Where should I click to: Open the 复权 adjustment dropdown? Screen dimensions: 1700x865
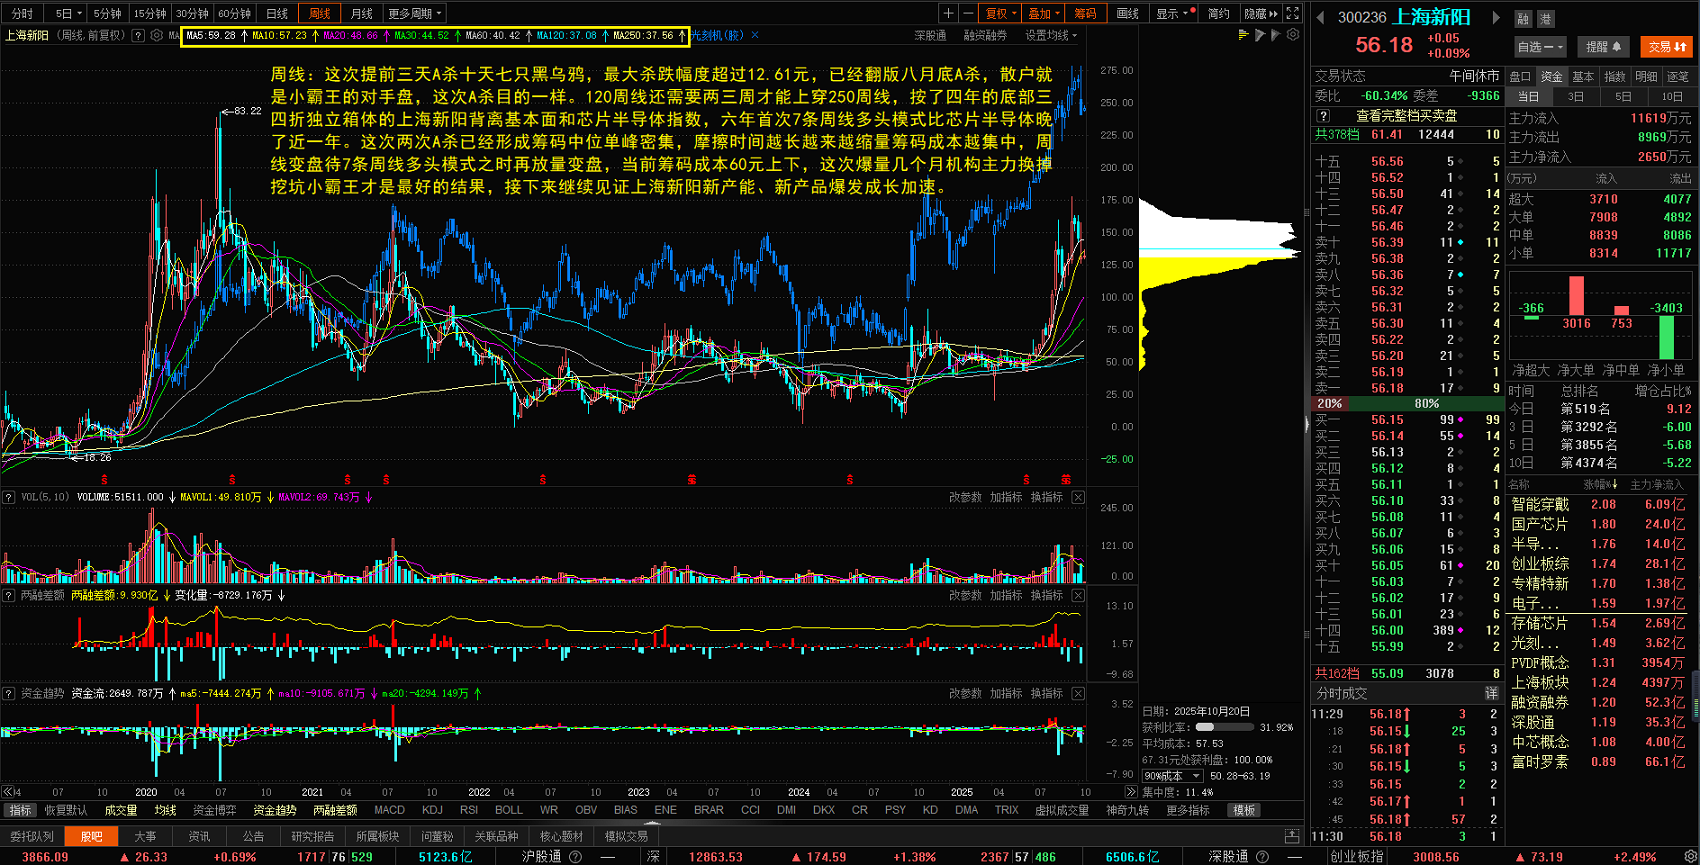coord(1001,13)
